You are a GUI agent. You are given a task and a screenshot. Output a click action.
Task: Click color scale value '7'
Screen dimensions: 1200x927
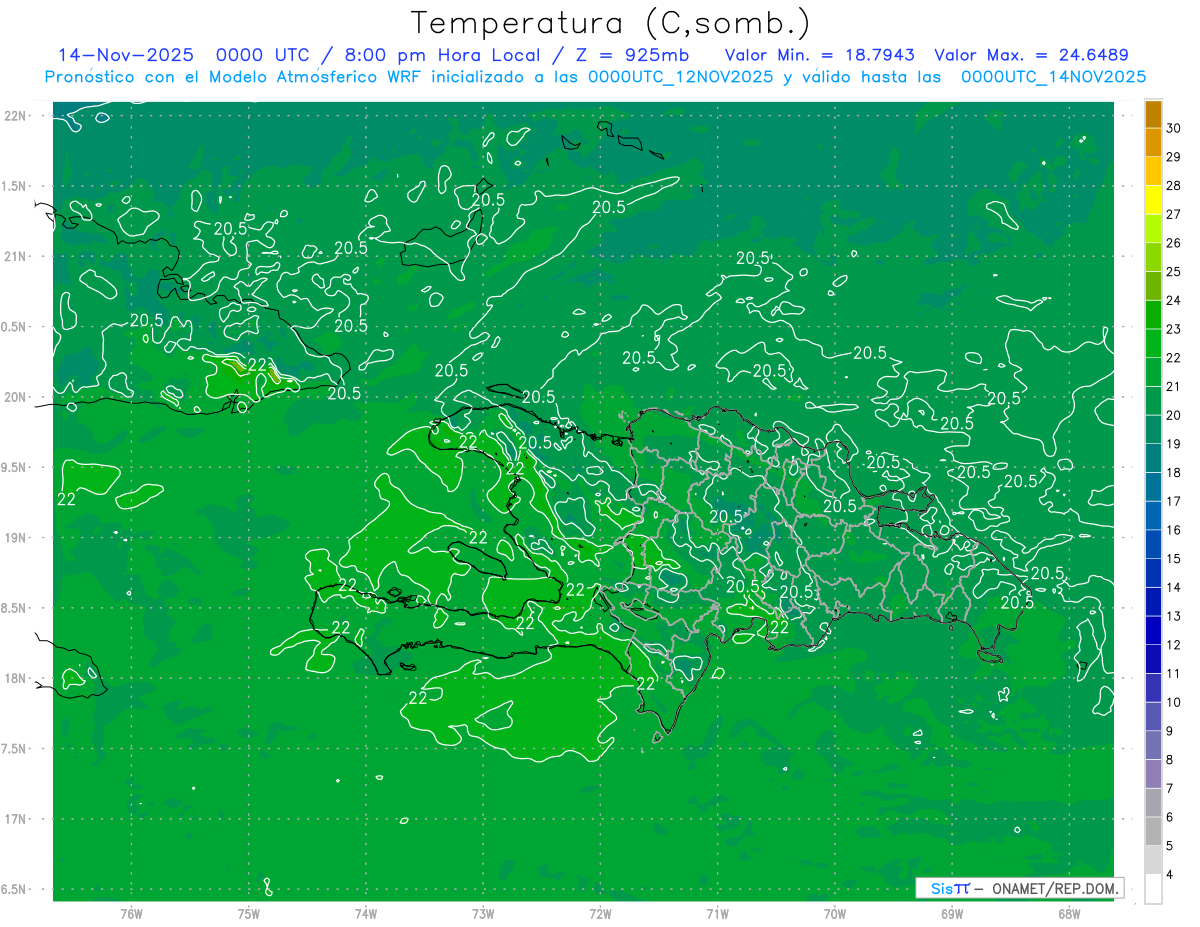pos(1170,789)
